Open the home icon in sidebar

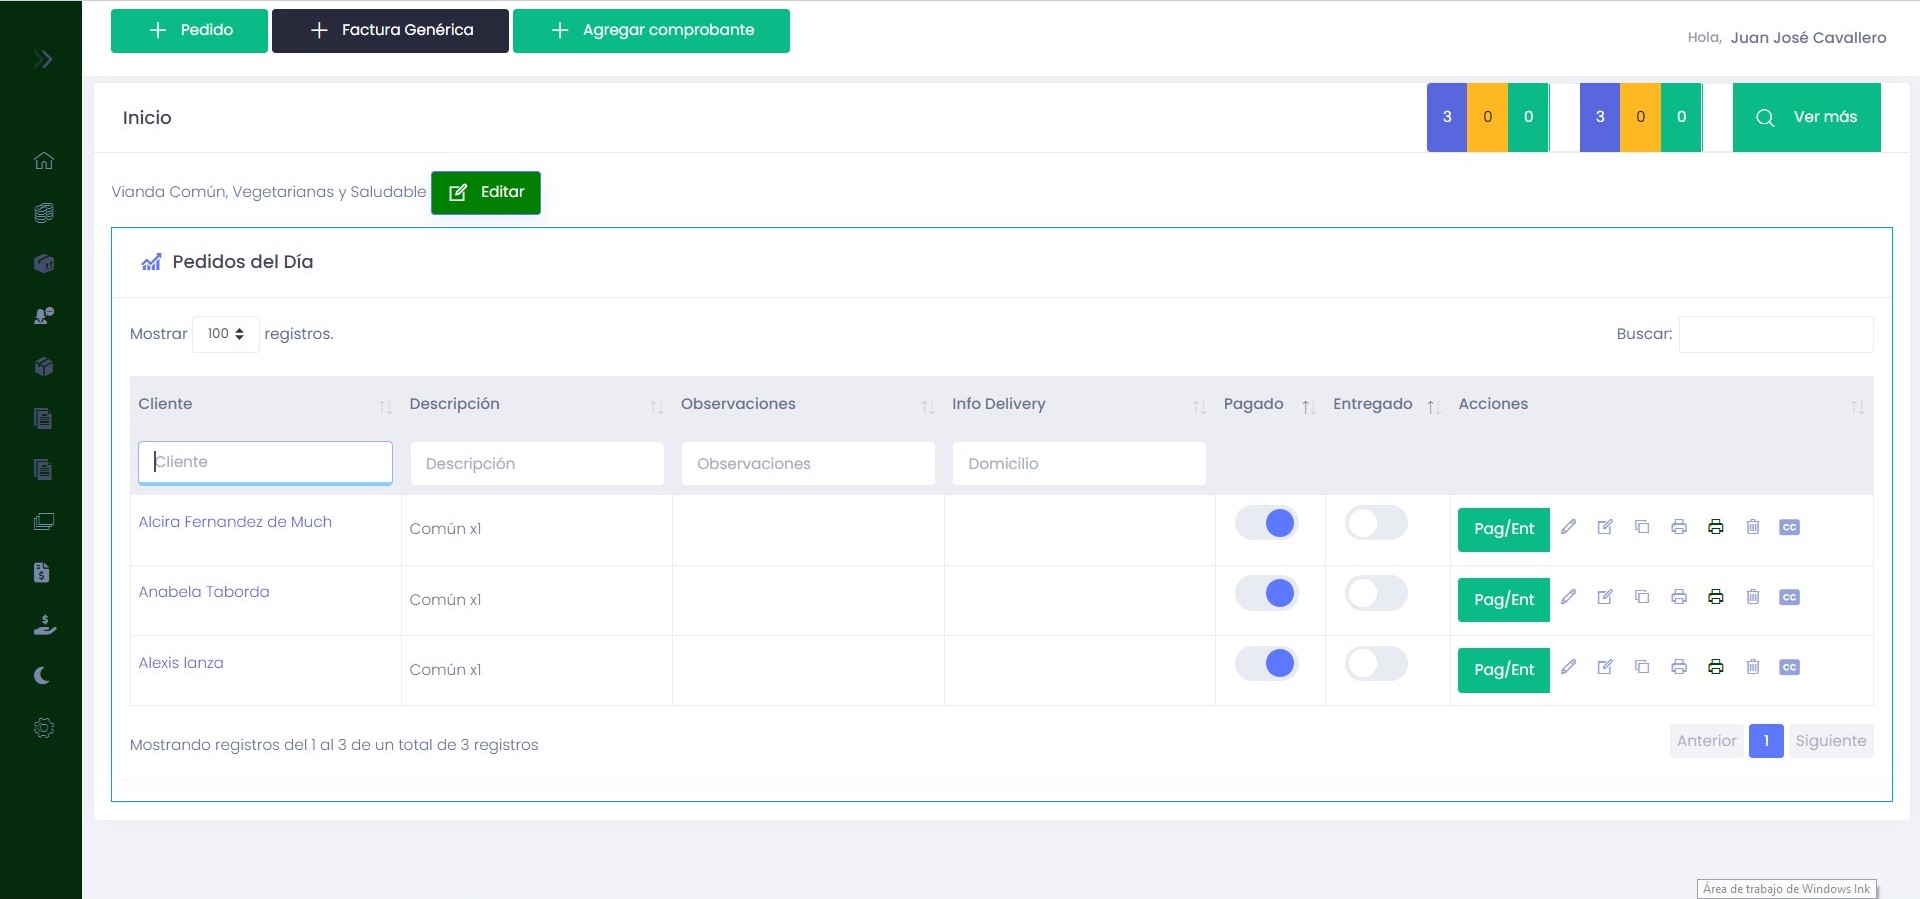point(43,160)
